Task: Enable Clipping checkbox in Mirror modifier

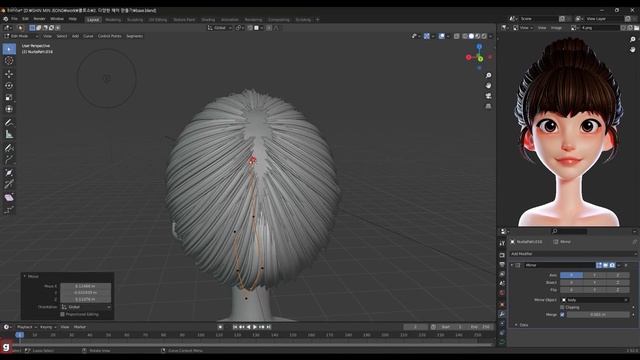Action: pos(562,307)
